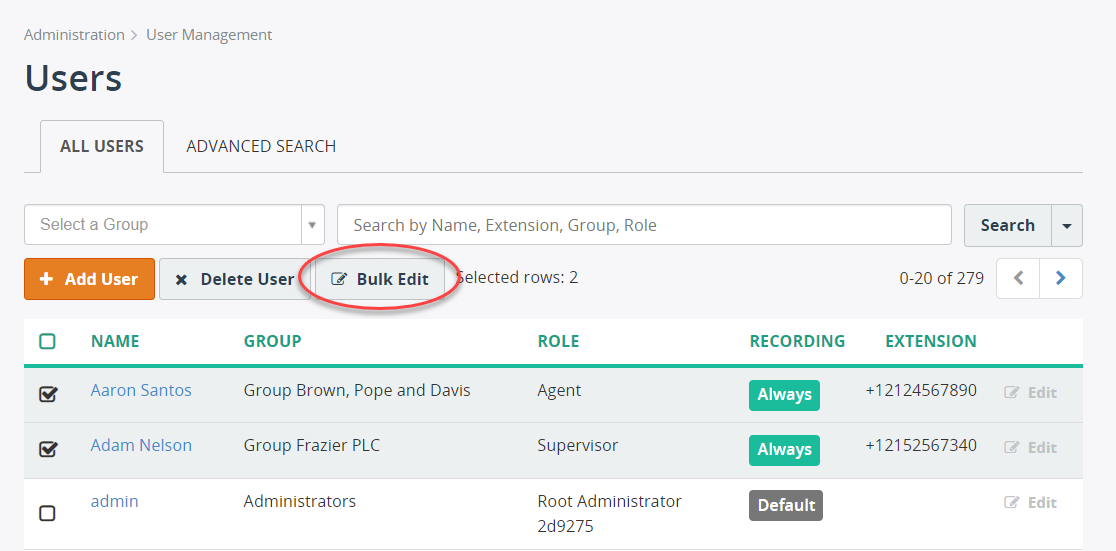Screen dimensions: 1116x551
Task: Click the Search button
Action: tap(1007, 225)
